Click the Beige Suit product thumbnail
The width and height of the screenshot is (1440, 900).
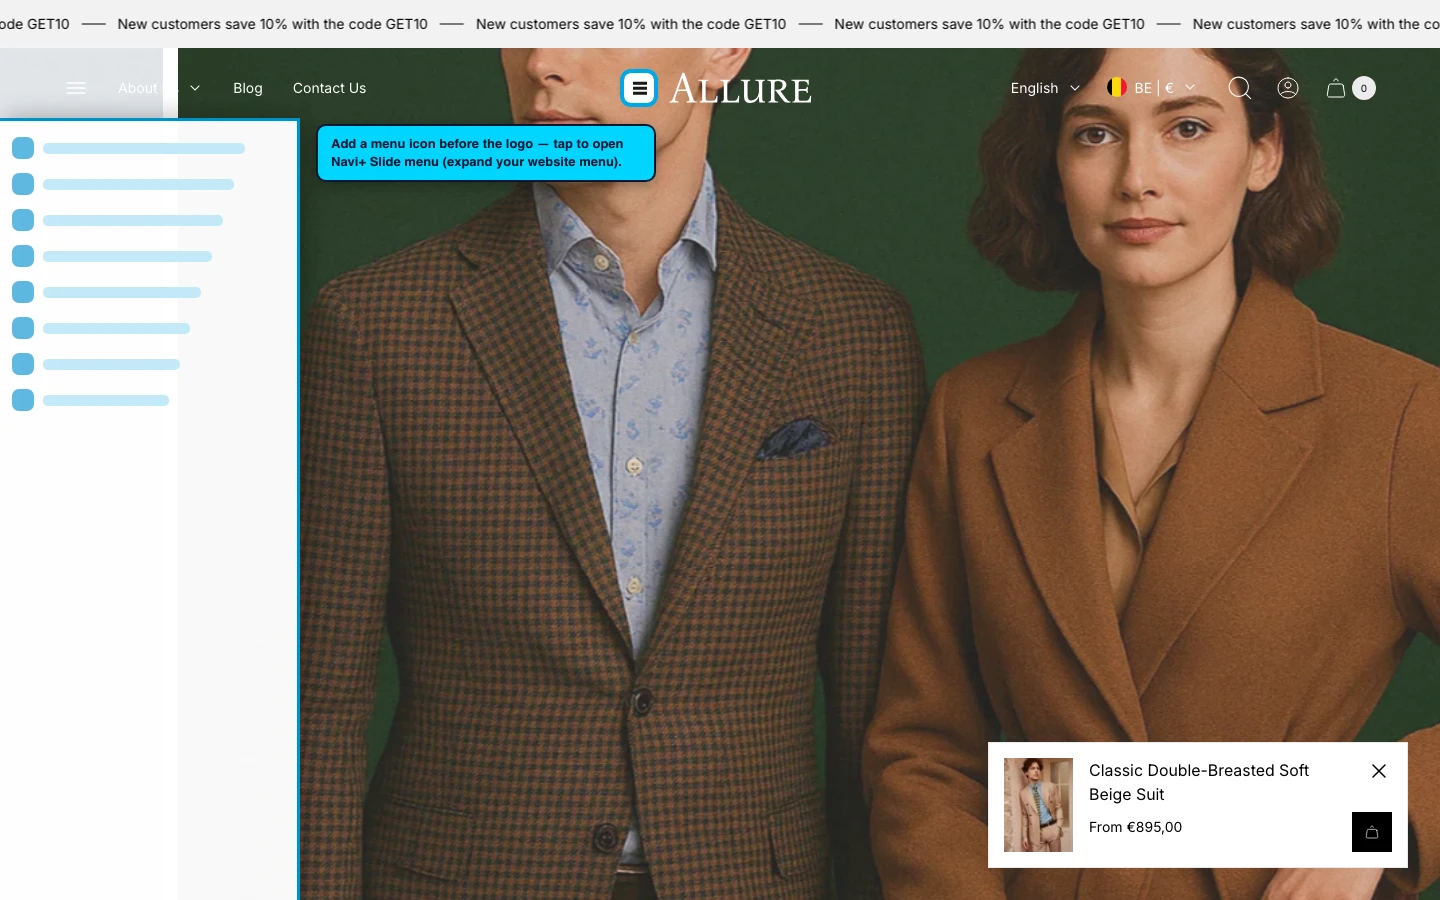[1038, 805]
